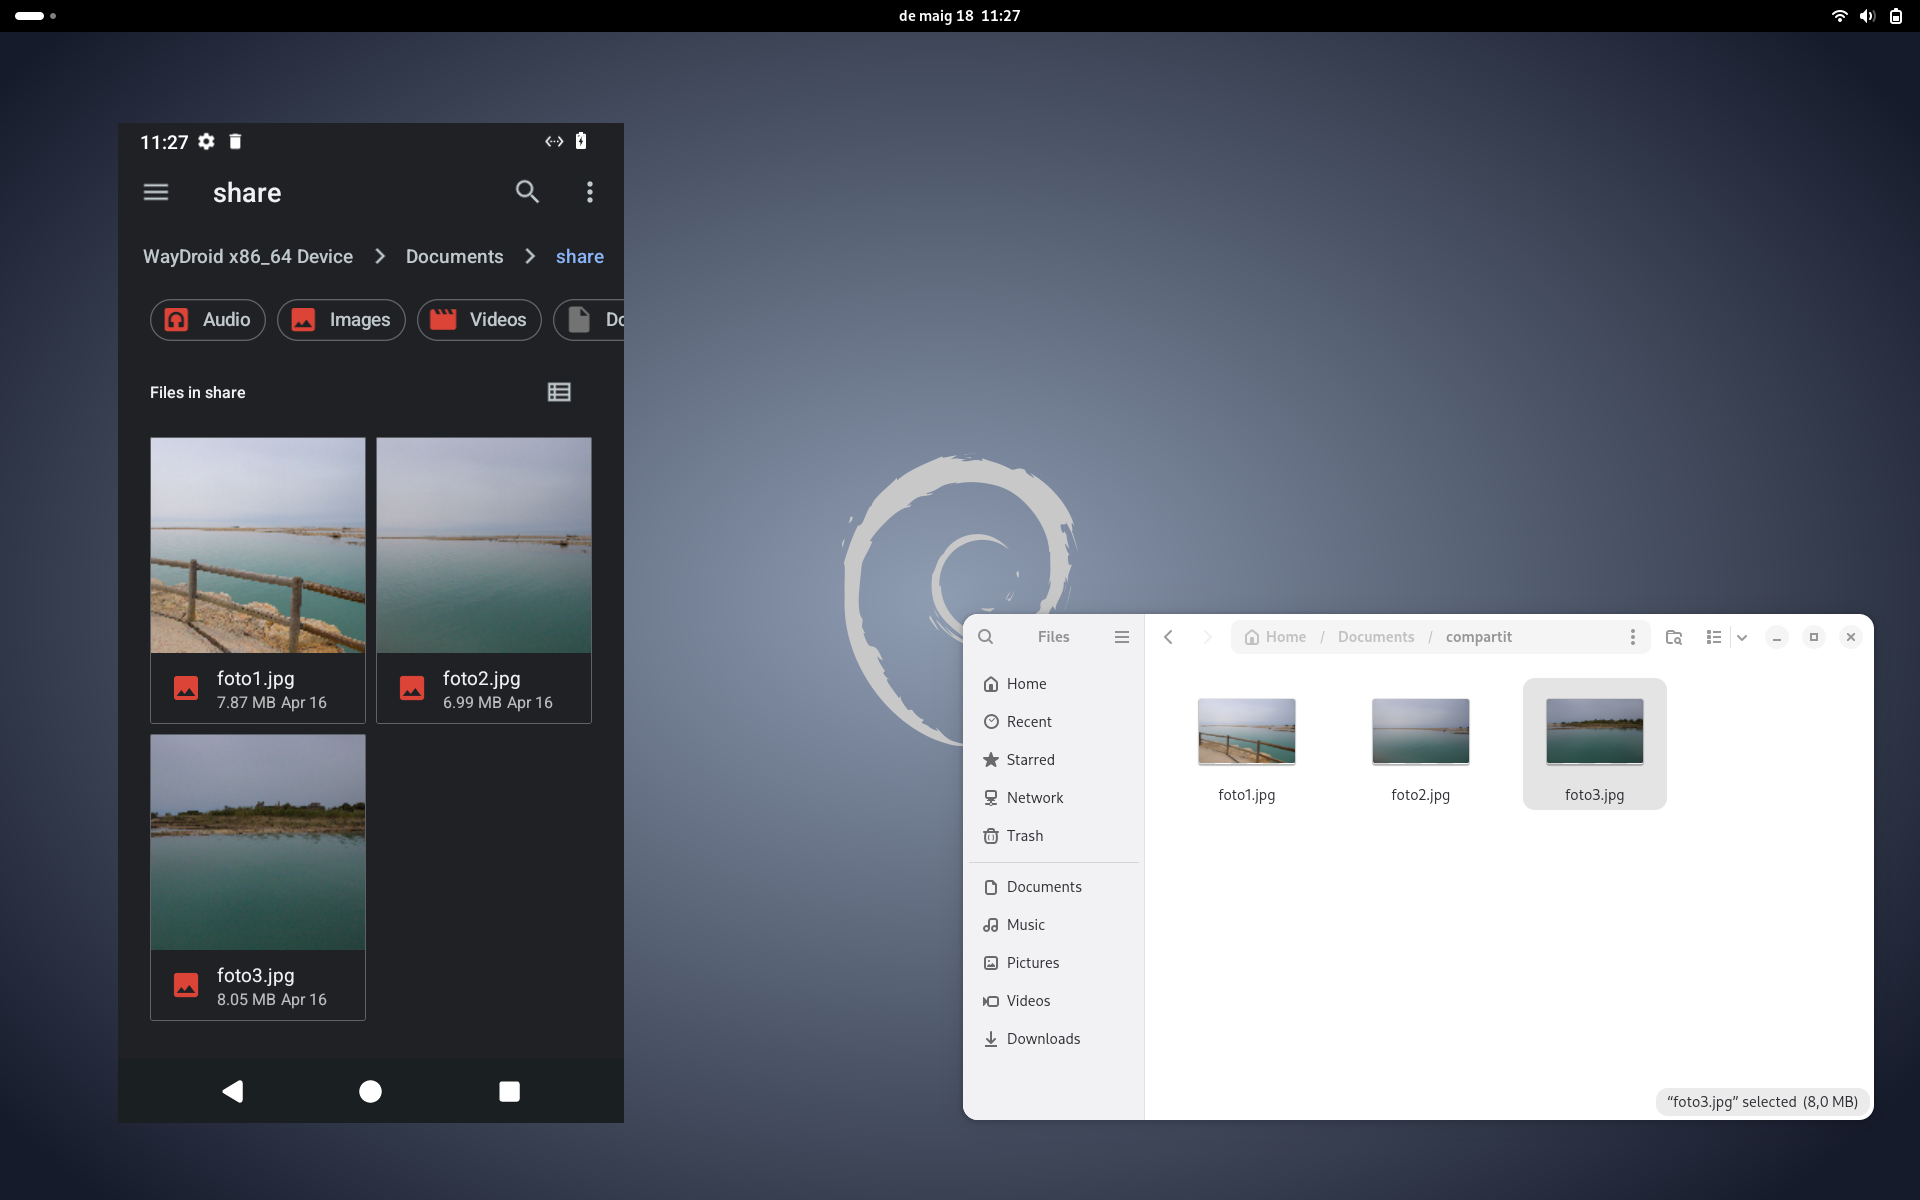Open the hamburger menu in the WayDroid file app
This screenshot has width=1920, height=1200.
coord(156,192)
